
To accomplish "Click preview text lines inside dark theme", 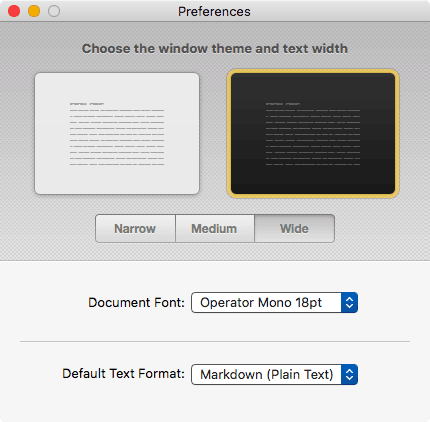I will (313, 134).
